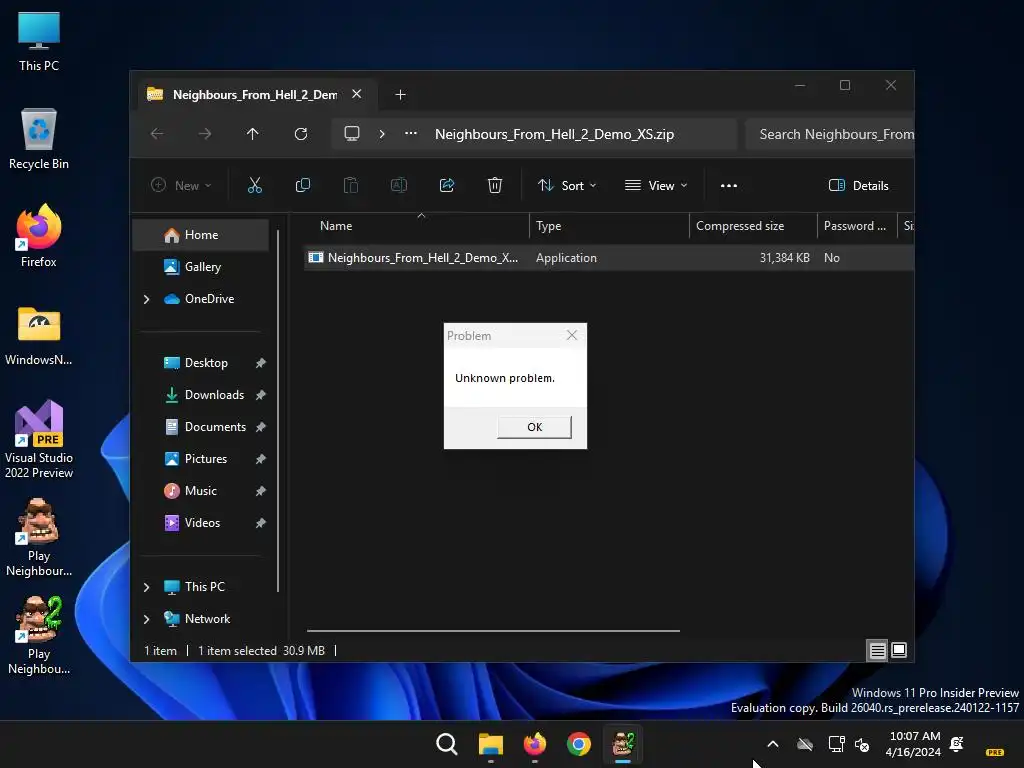Expand the Network tree chevron

coord(146,619)
